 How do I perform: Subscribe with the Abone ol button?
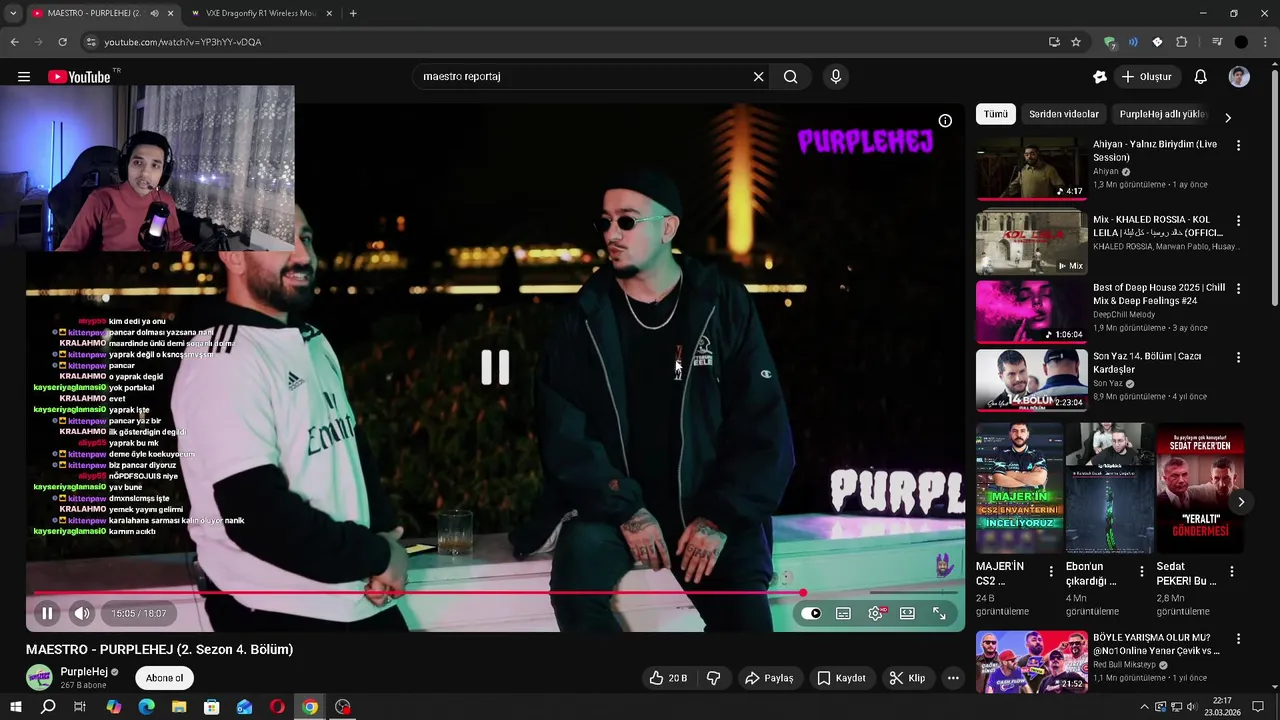coord(165,678)
